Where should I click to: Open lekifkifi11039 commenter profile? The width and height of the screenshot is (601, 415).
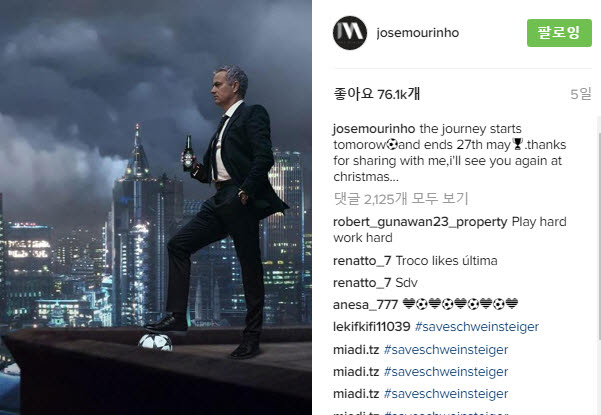click(x=372, y=327)
